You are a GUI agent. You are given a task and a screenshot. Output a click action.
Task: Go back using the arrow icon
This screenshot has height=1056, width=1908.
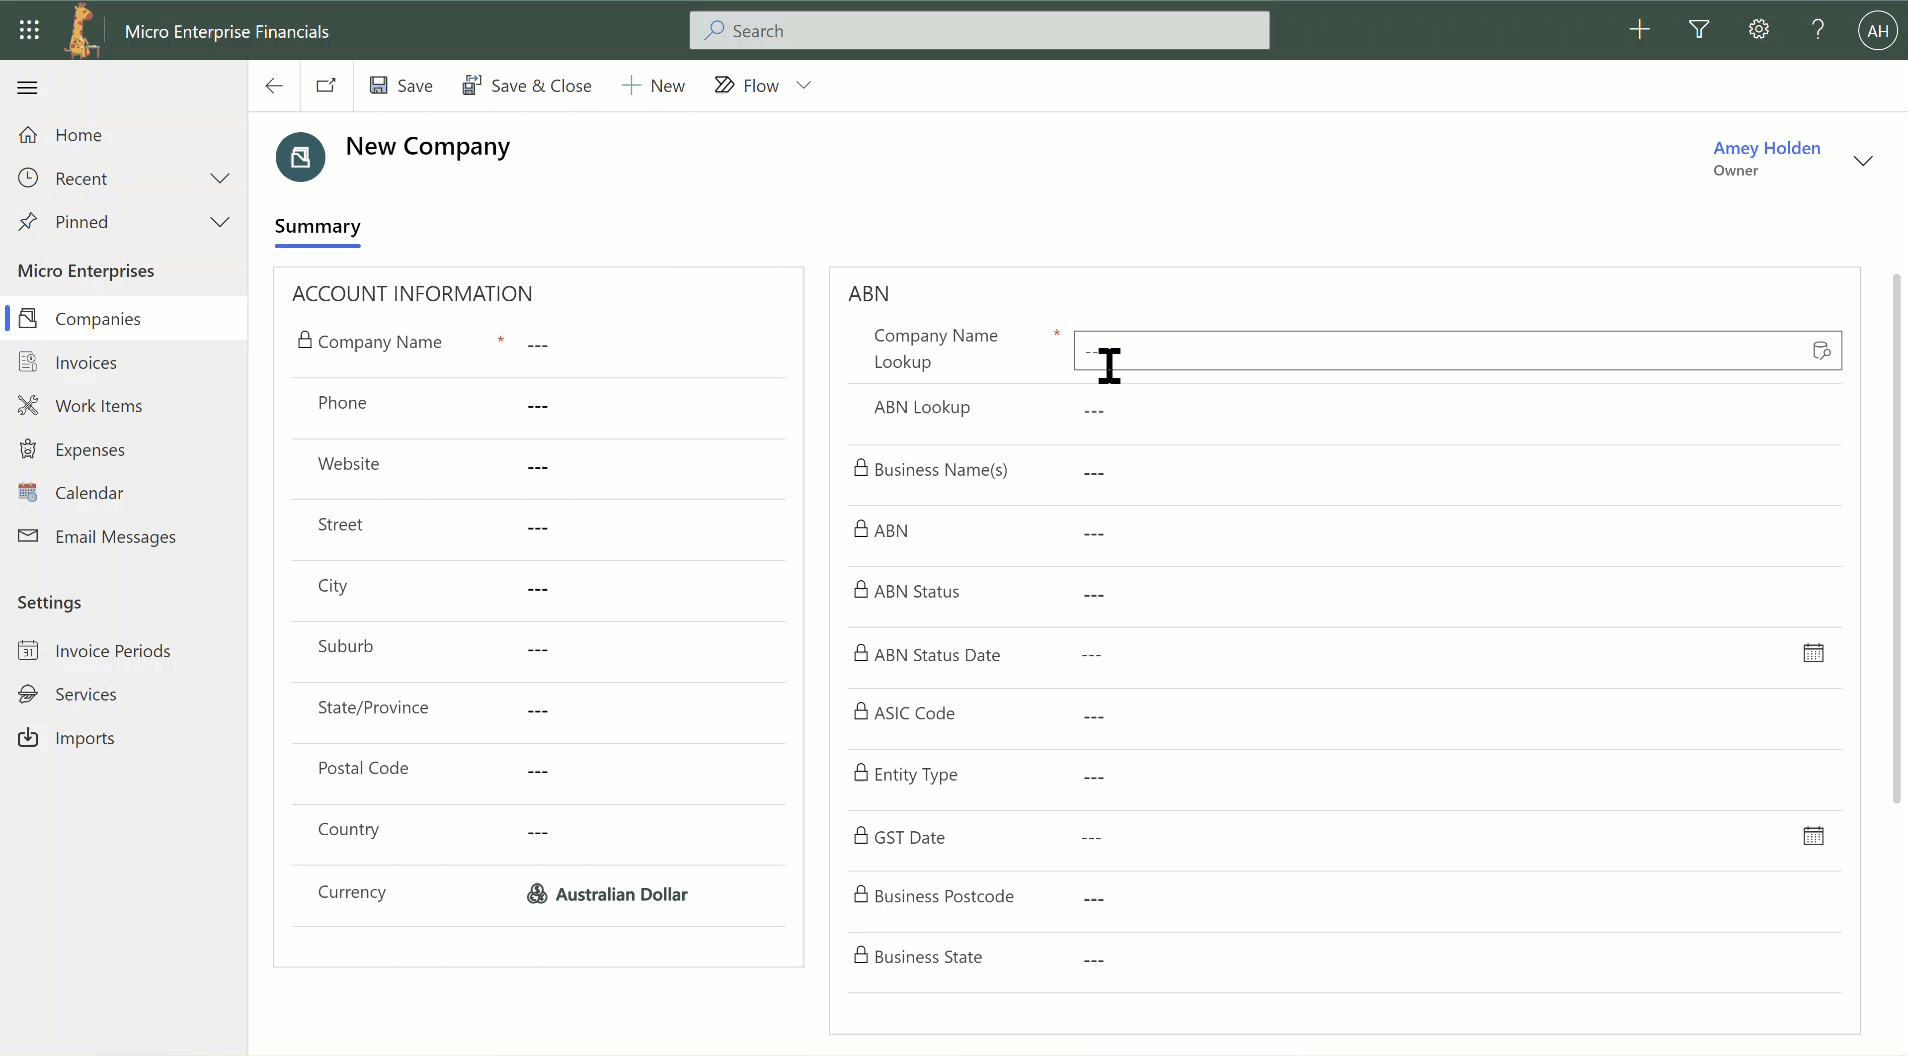274,86
